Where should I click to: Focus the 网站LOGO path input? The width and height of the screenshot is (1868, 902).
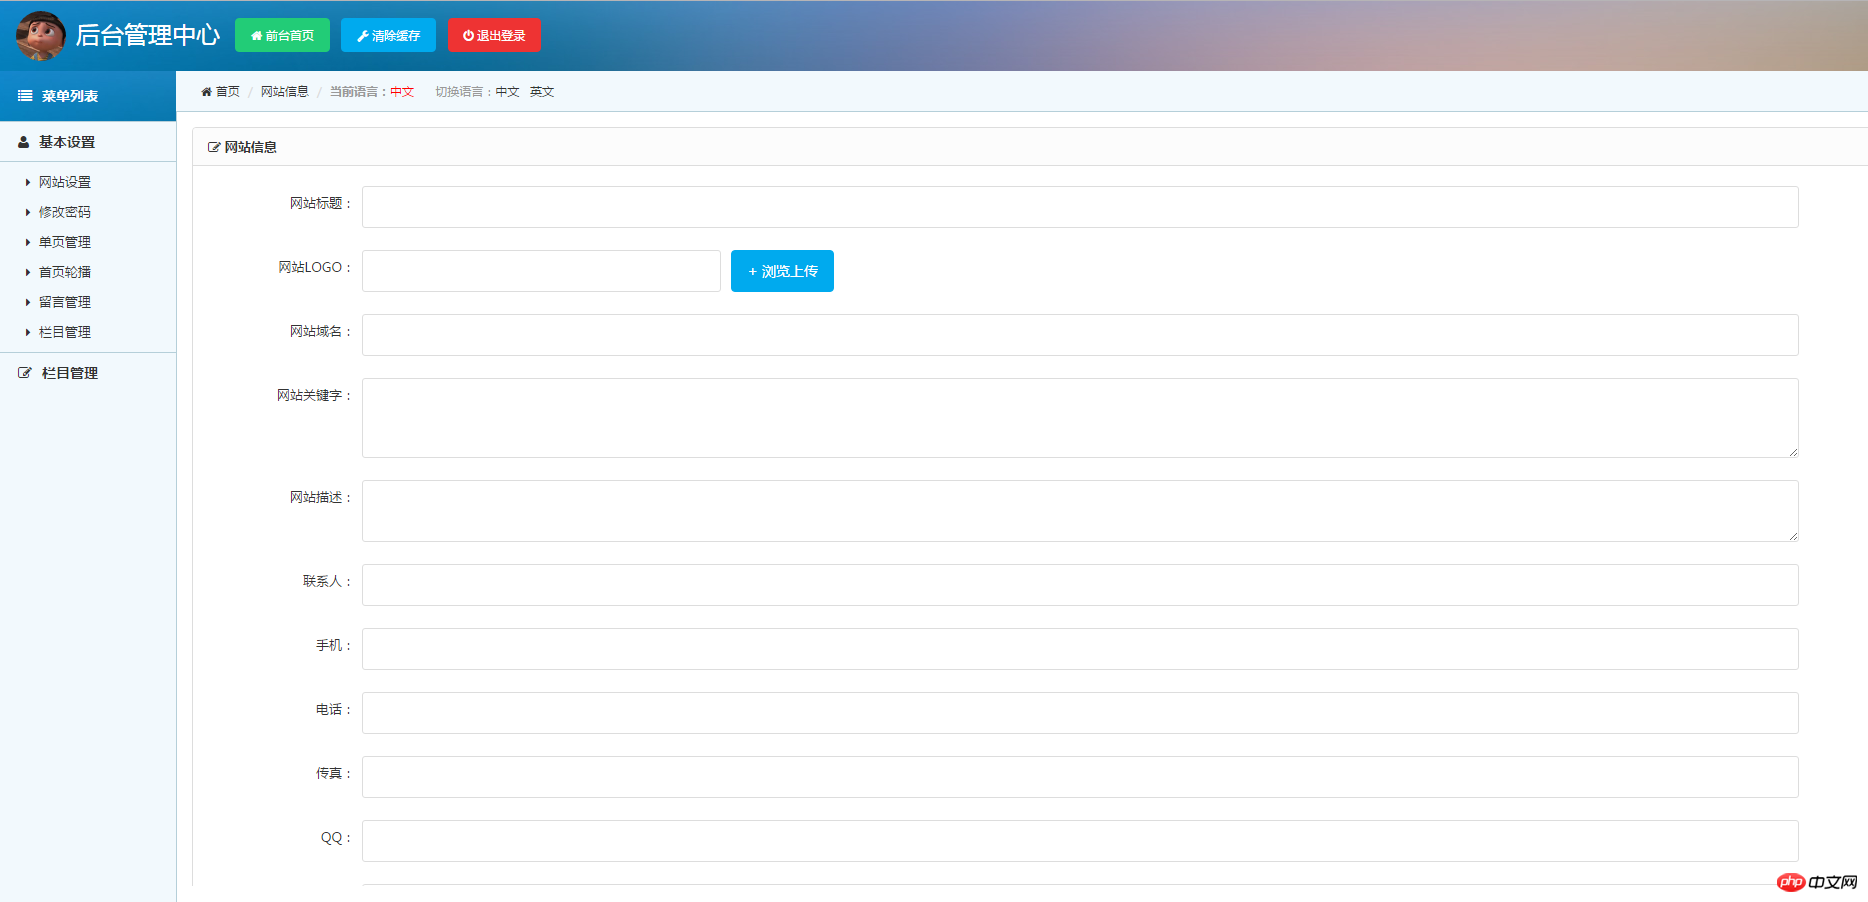click(x=541, y=271)
